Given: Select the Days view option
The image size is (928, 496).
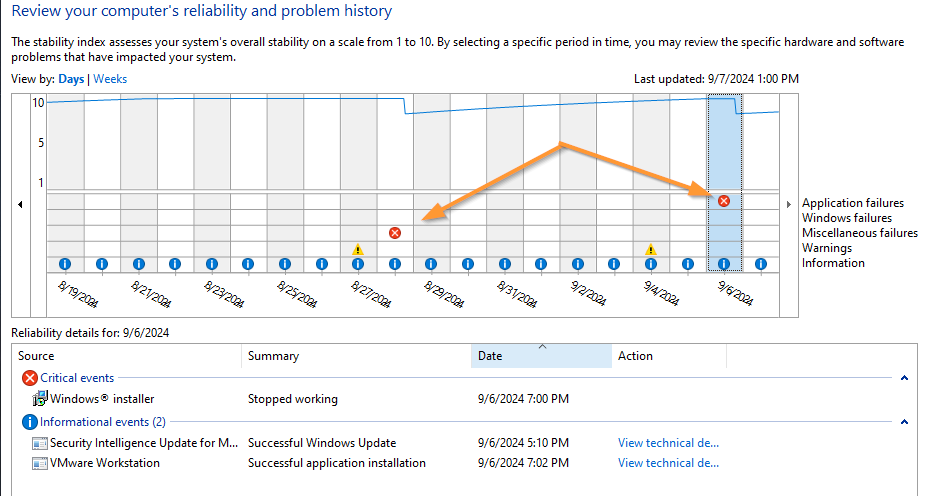Looking at the screenshot, I should pyautogui.click(x=71, y=79).
